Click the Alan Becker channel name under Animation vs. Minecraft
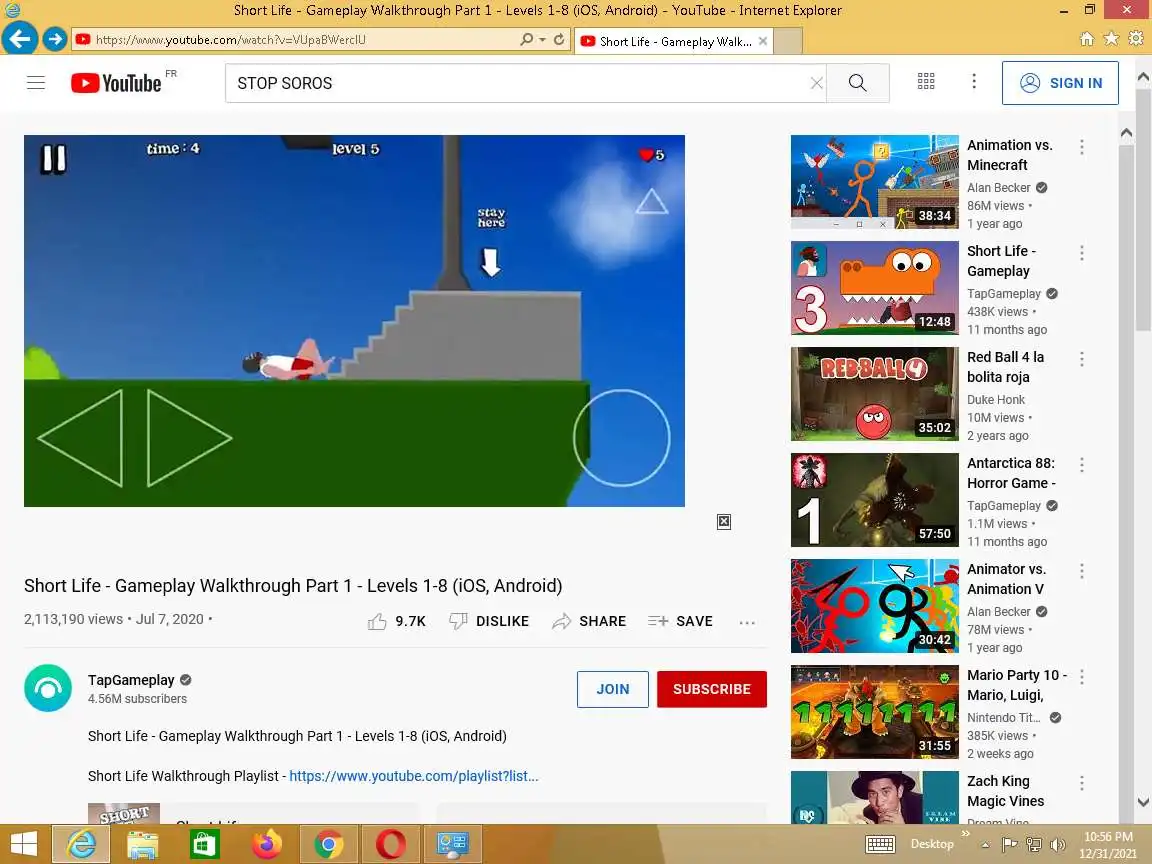The image size is (1152, 864). [x=998, y=187]
